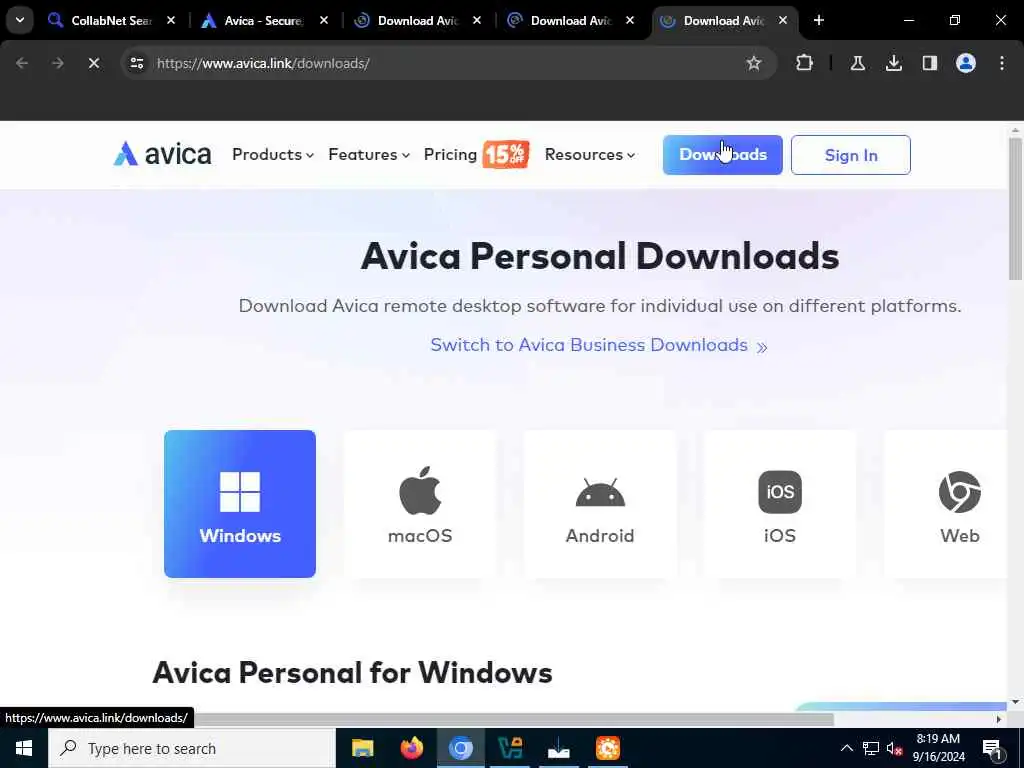This screenshot has height=768, width=1024.
Task: Close the Avica - Secure tab
Action: (x=323, y=20)
